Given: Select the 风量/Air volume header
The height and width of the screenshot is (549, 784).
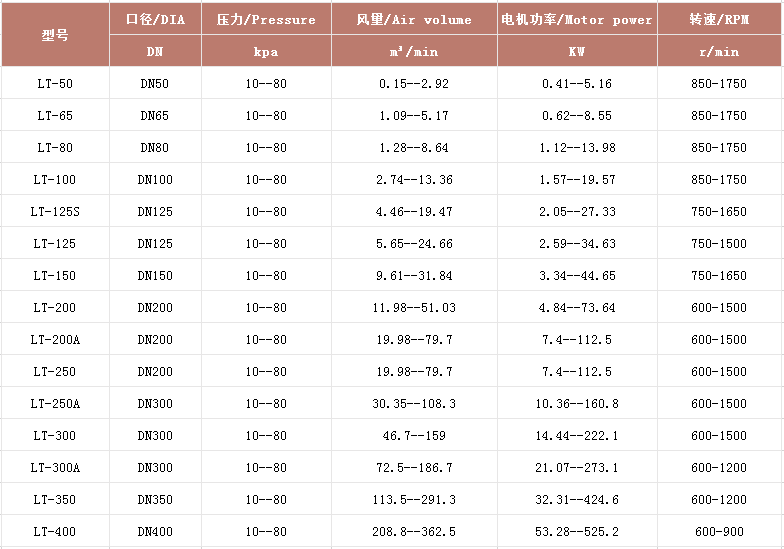Looking at the screenshot, I should point(414,19).
